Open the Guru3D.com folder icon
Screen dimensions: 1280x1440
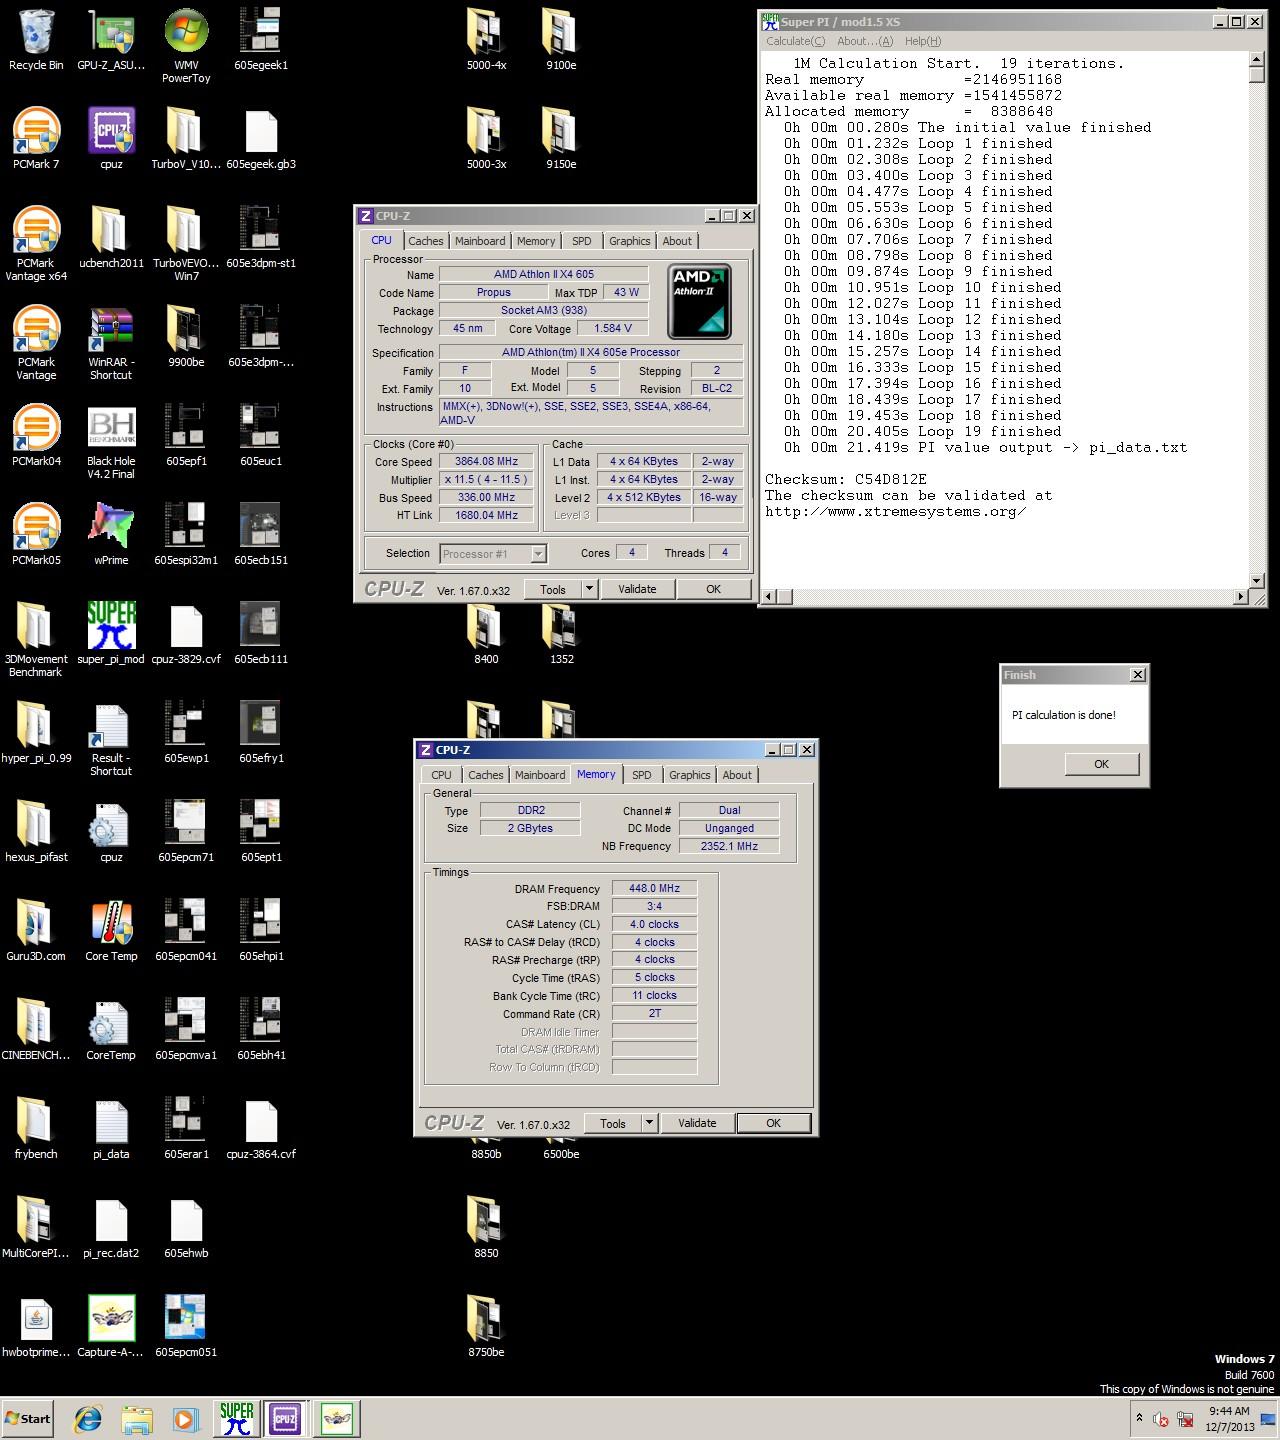coord(36,931)
